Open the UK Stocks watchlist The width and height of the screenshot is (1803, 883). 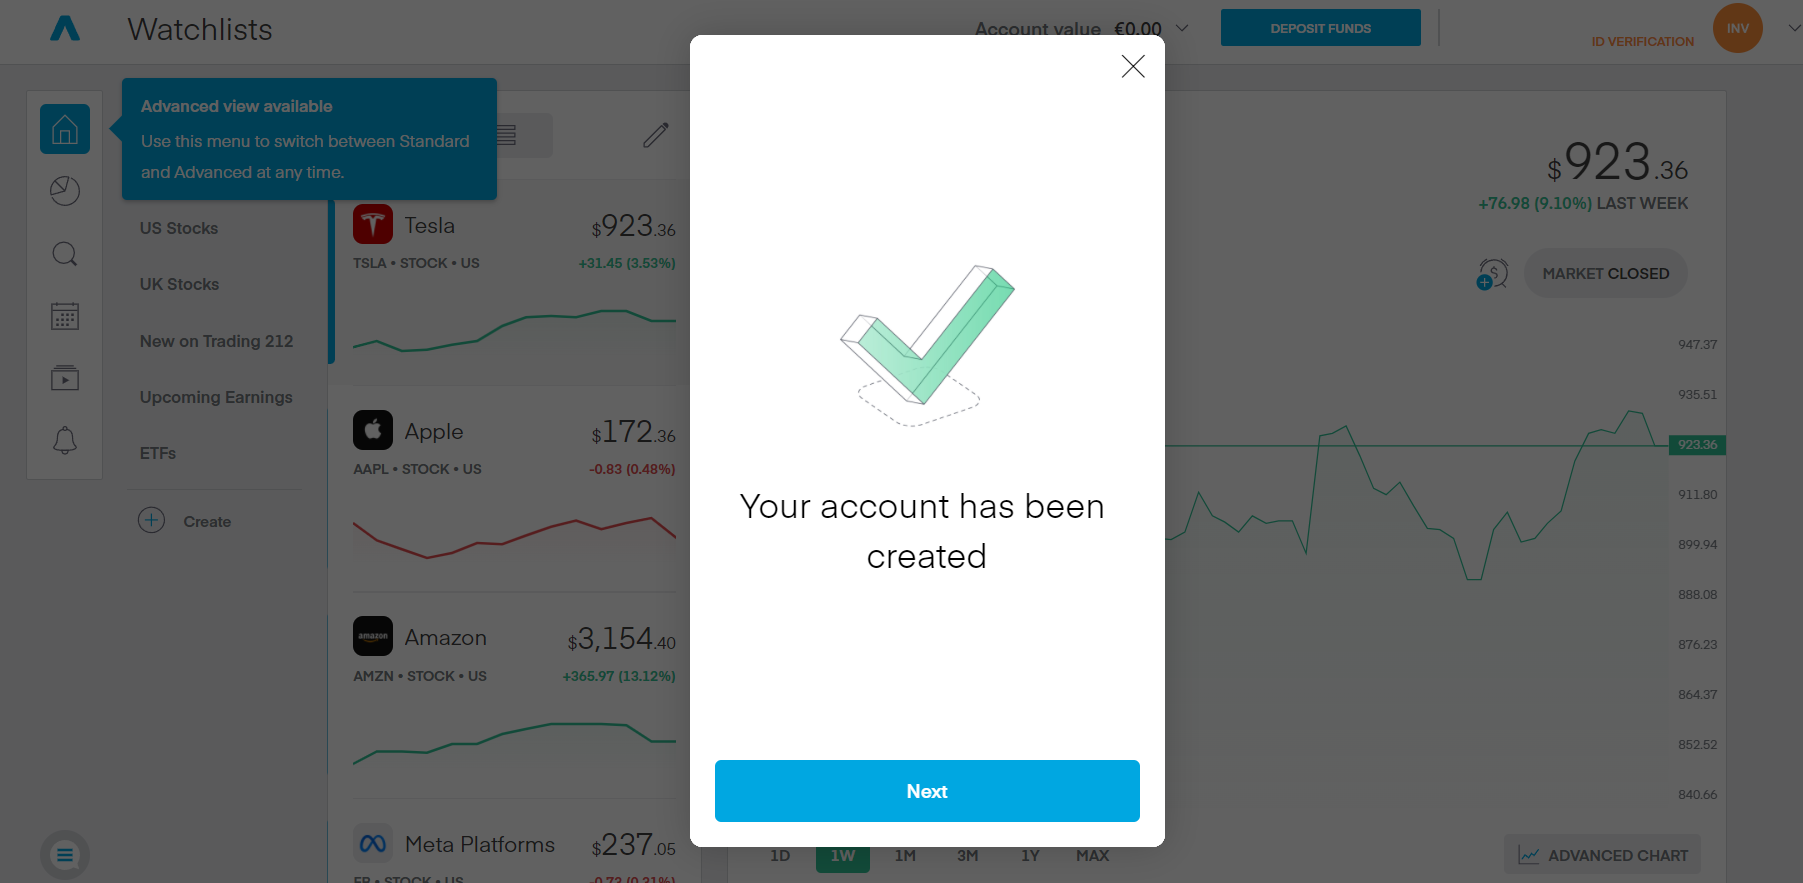click(179, 285)
